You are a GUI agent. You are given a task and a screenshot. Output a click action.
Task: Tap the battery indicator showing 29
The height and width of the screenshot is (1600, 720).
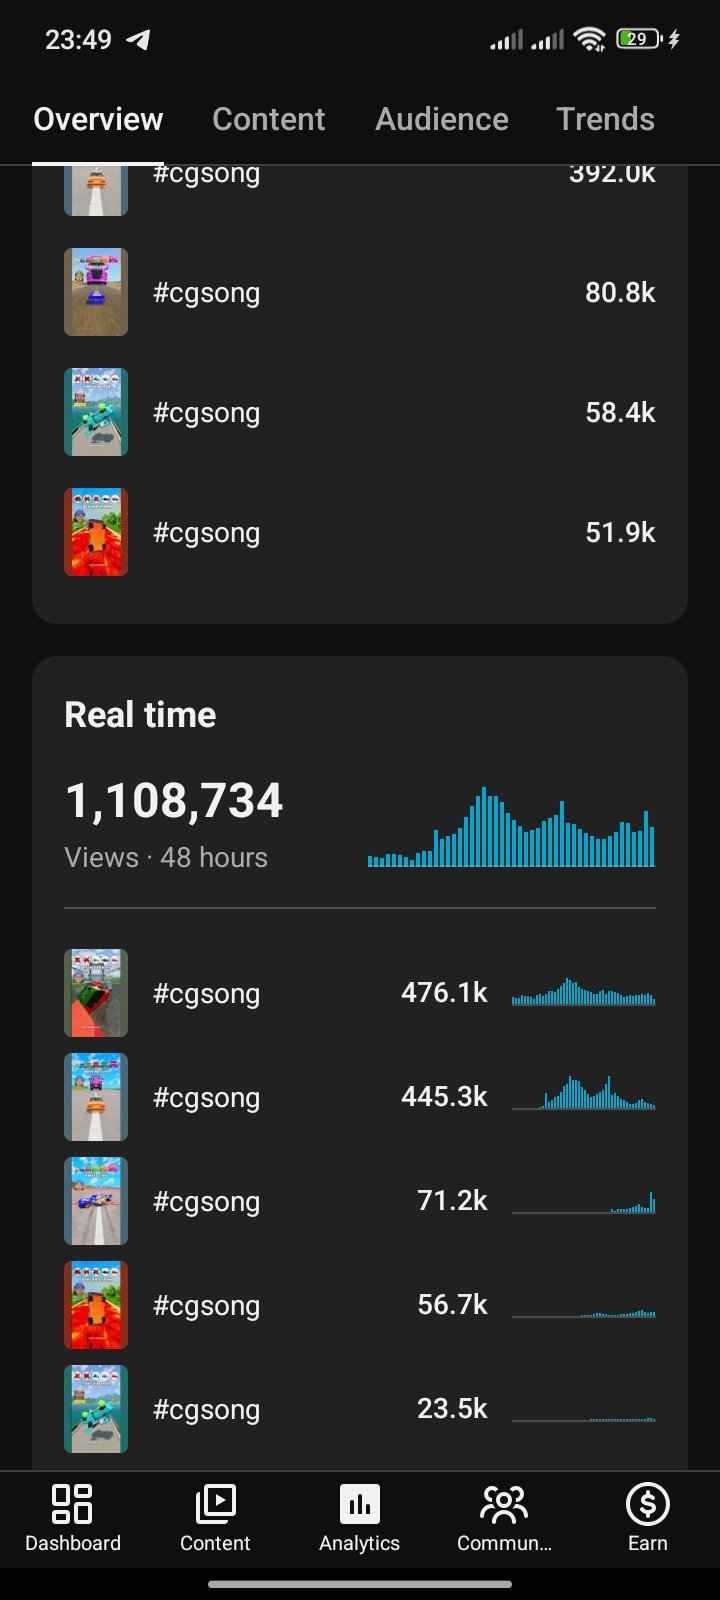[640, 39]
